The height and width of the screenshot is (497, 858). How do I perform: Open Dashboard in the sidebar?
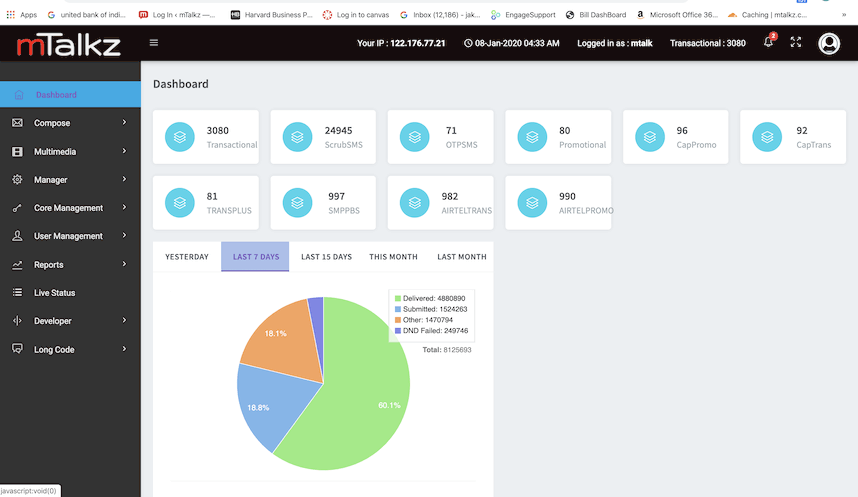point(56,95)
